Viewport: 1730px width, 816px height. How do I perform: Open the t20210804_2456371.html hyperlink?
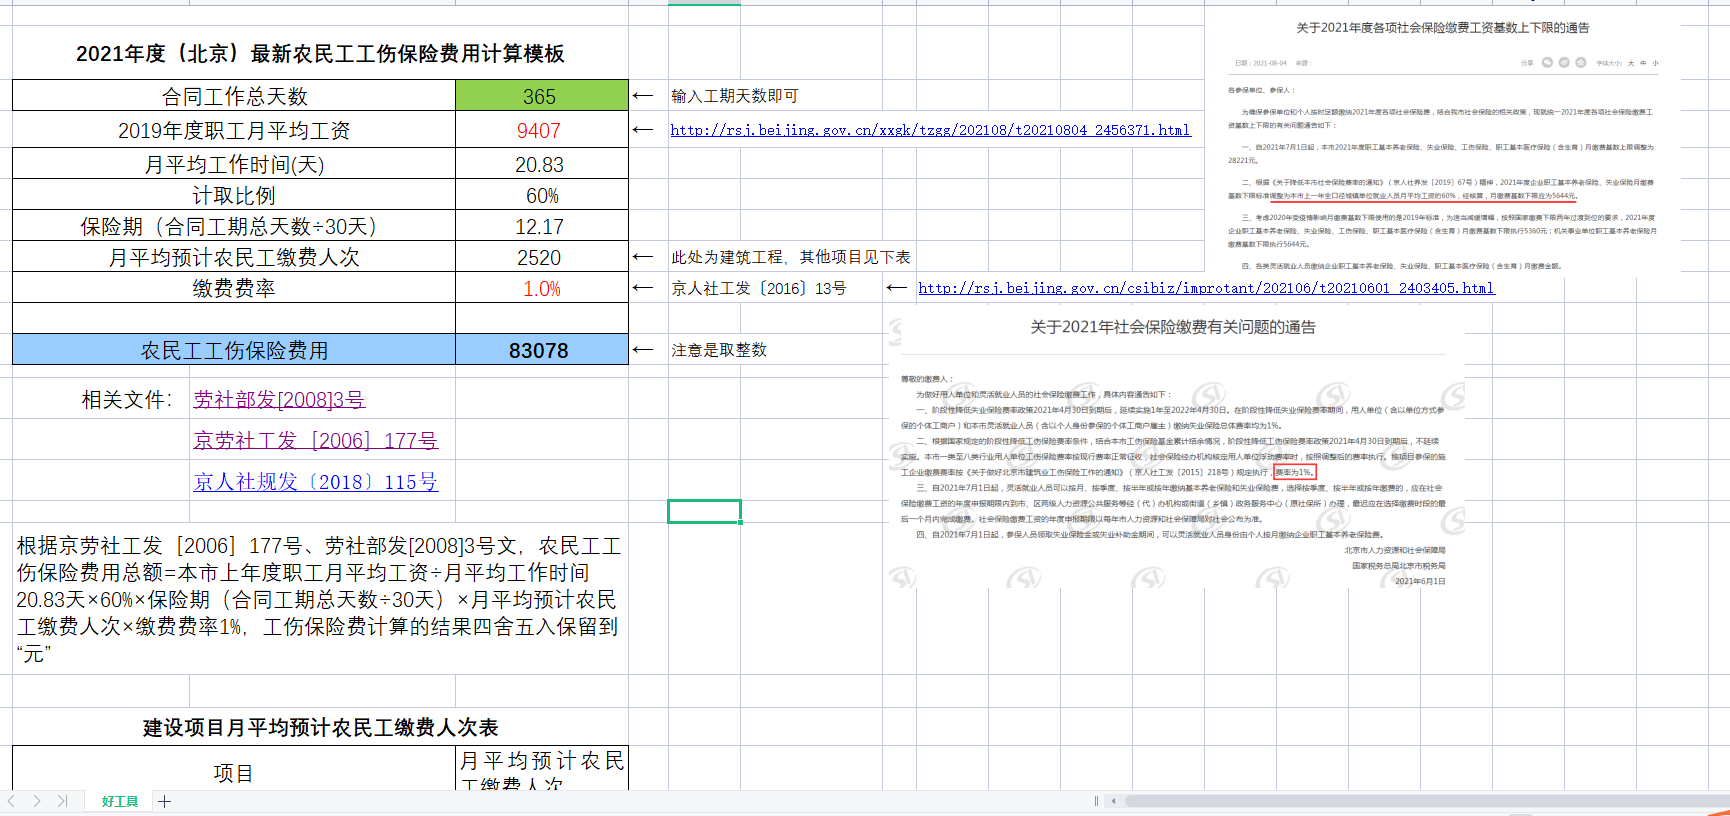point(930,130)
